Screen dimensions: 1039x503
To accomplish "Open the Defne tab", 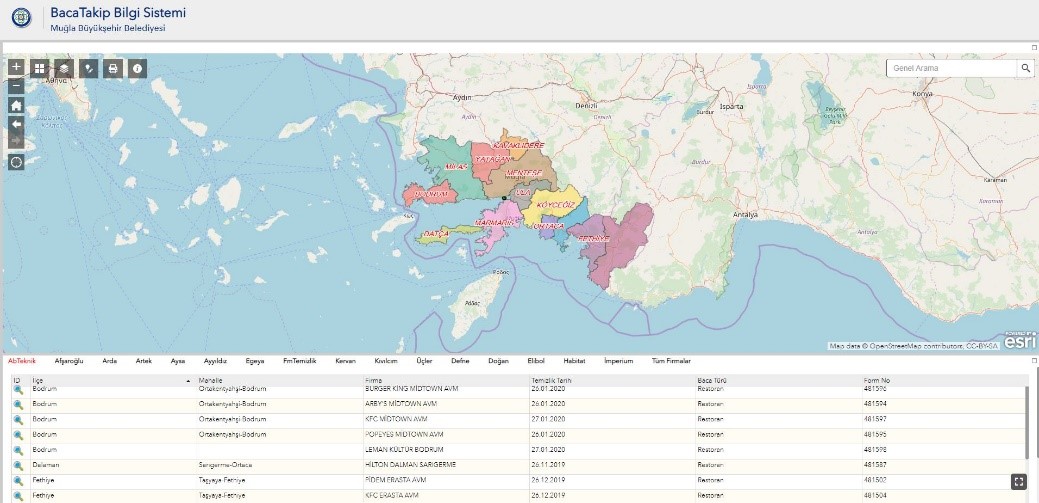I will [x=460, y=361].
